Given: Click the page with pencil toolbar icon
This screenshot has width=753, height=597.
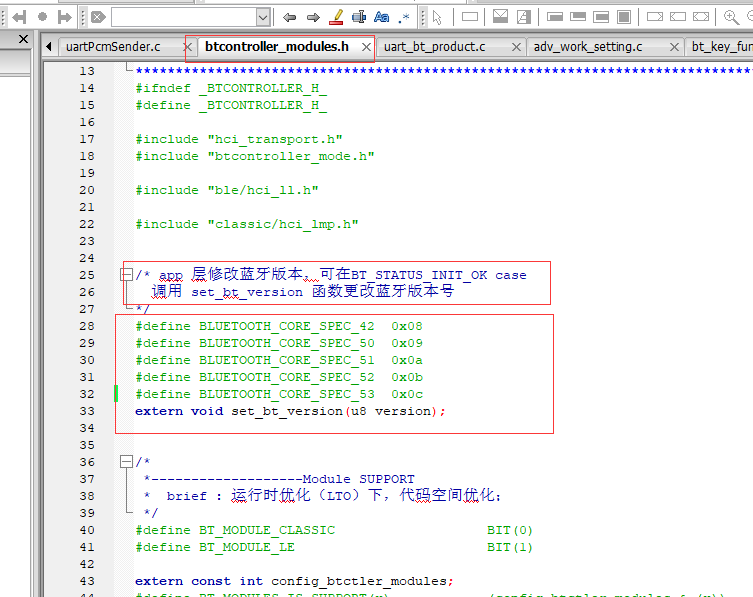Looking at the screenshot, I should [x=523, y=17].
